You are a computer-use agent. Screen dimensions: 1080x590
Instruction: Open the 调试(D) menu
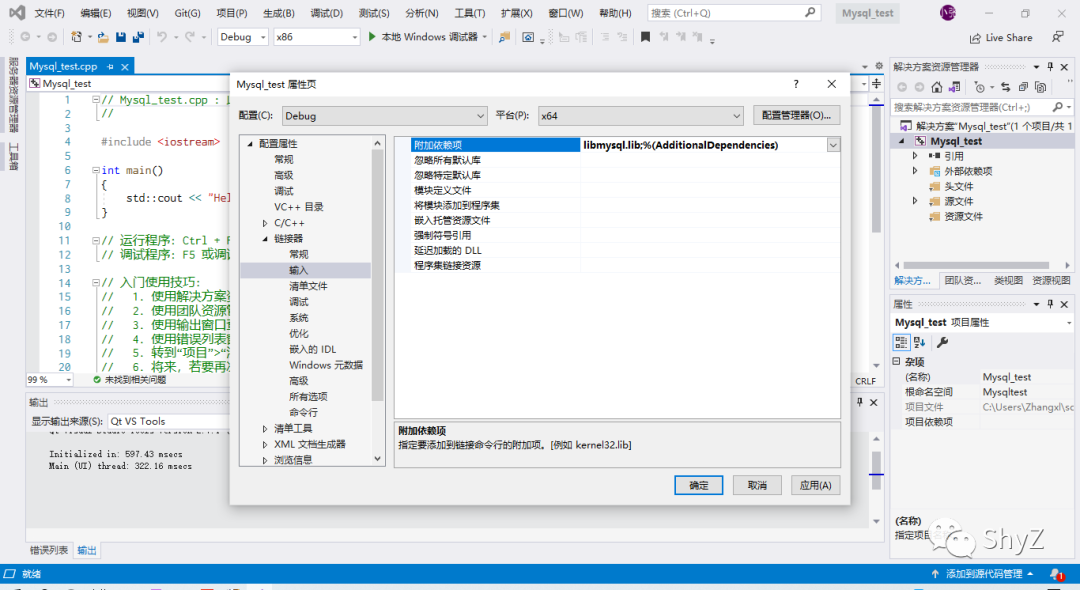click(x=326, y=13)
